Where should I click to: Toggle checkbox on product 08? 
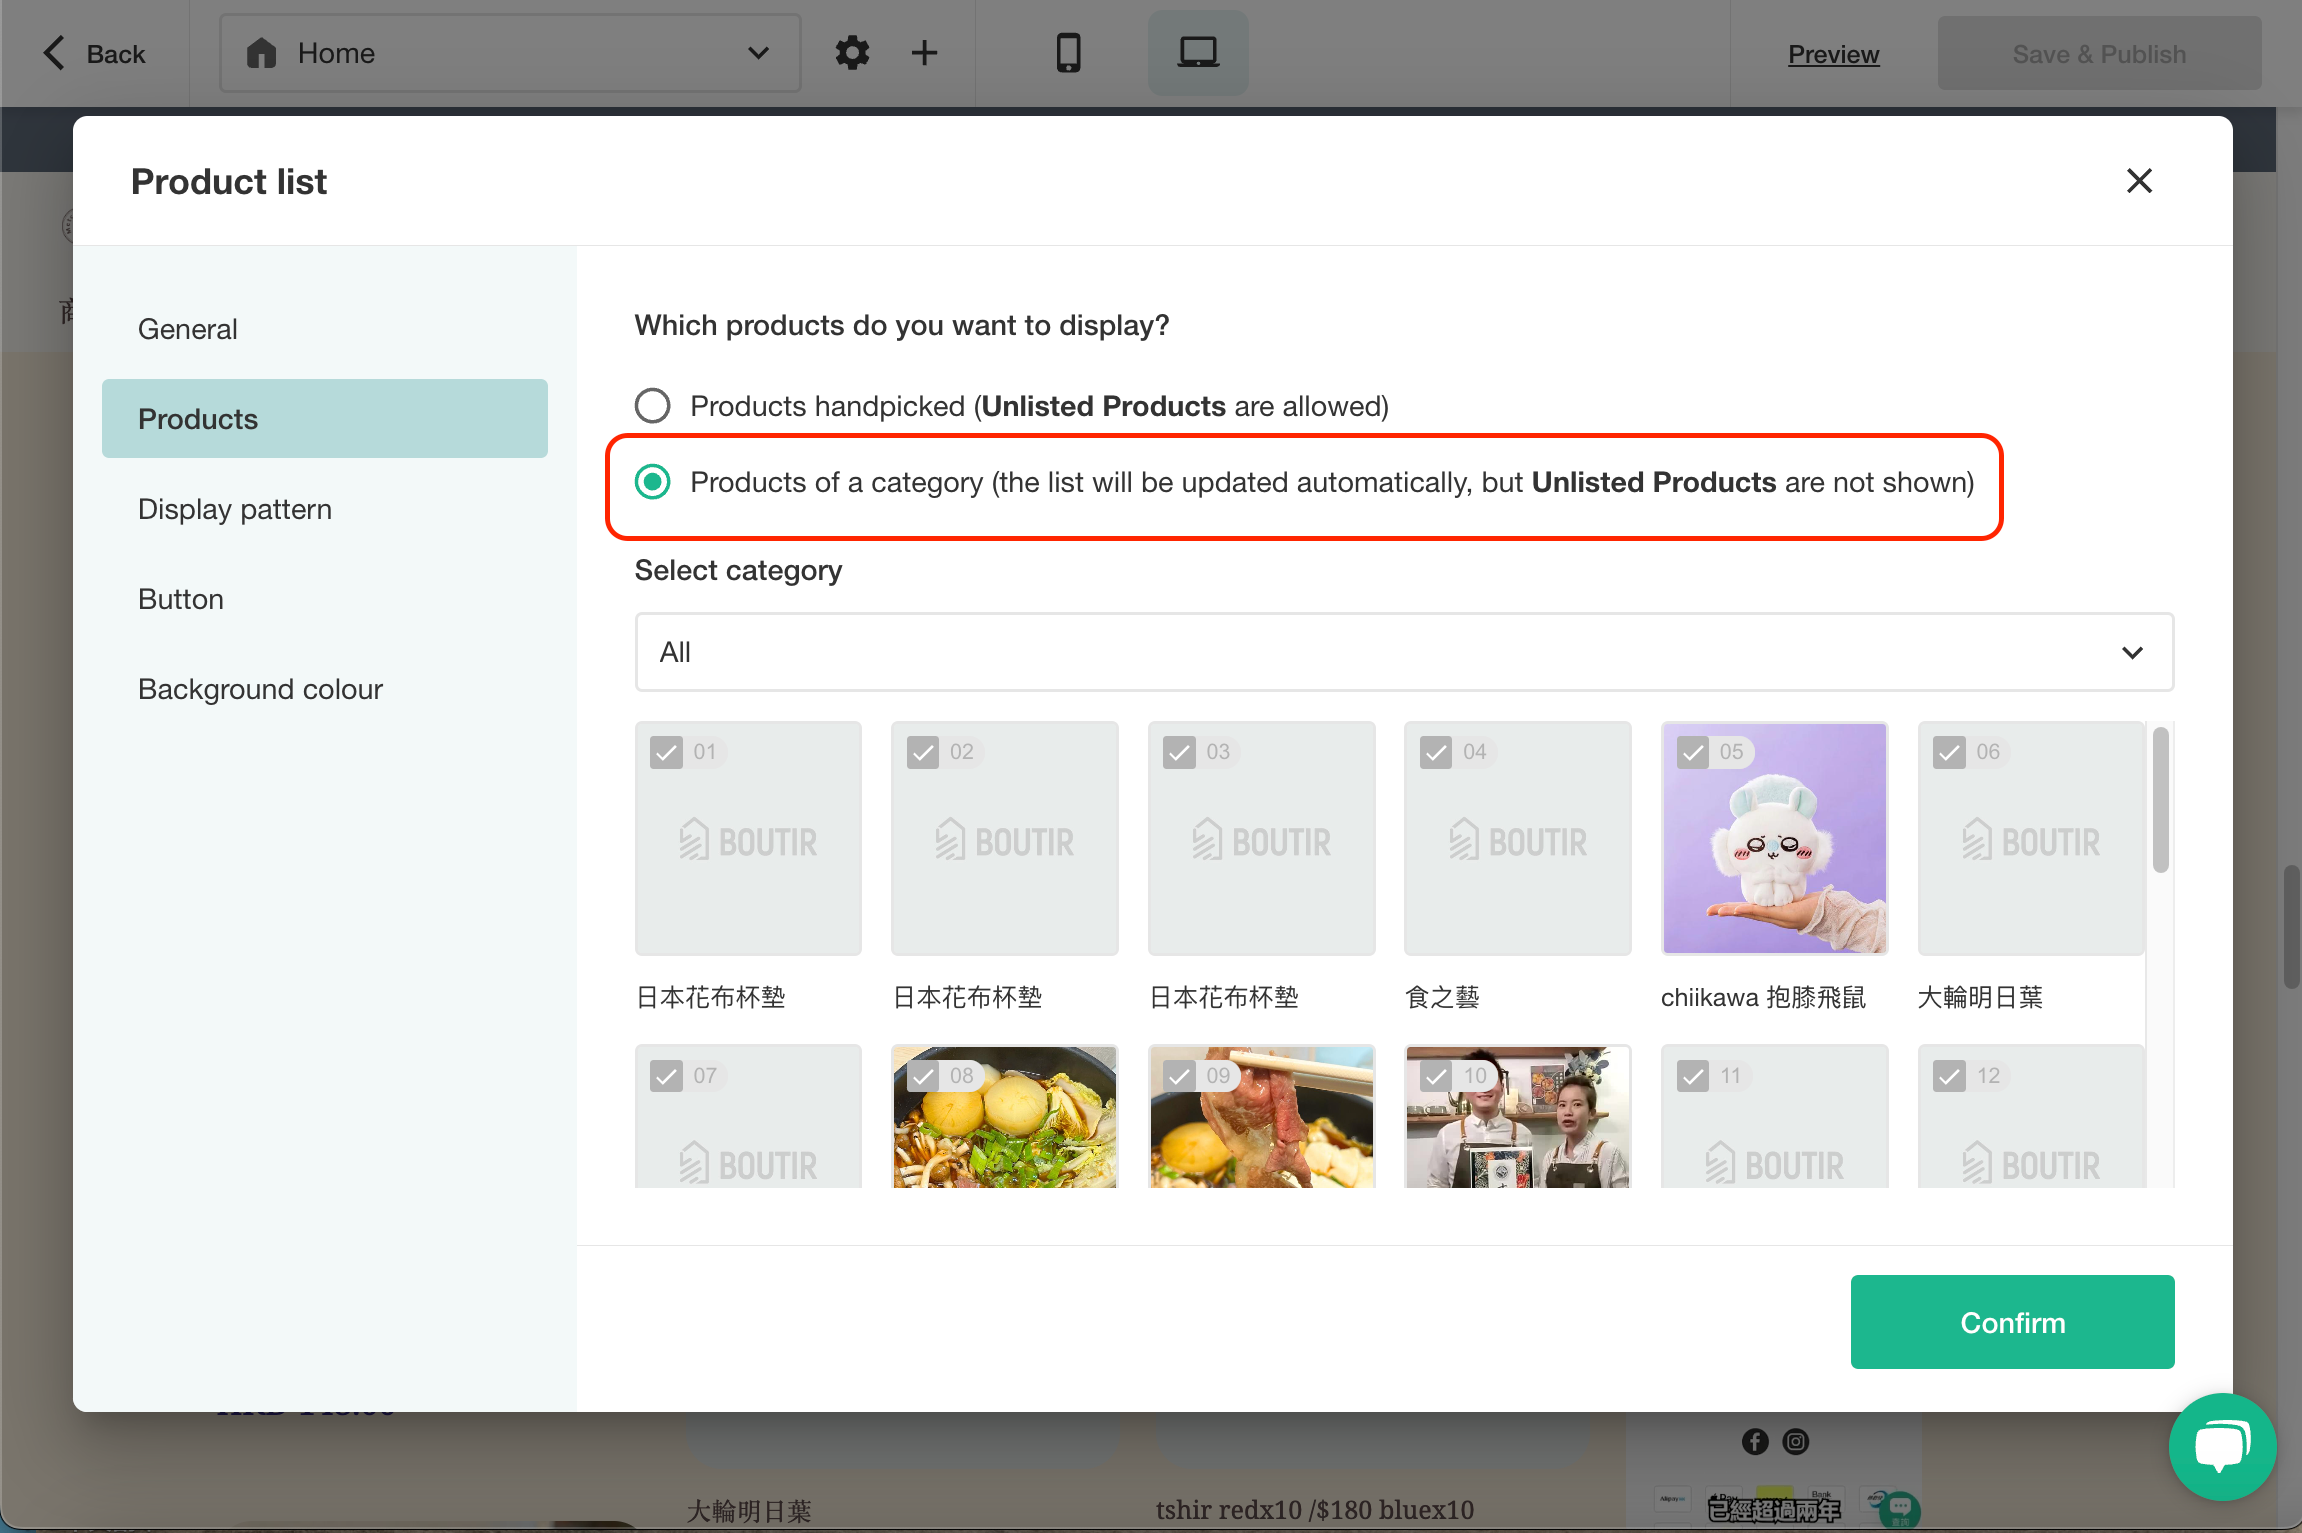923,1076
